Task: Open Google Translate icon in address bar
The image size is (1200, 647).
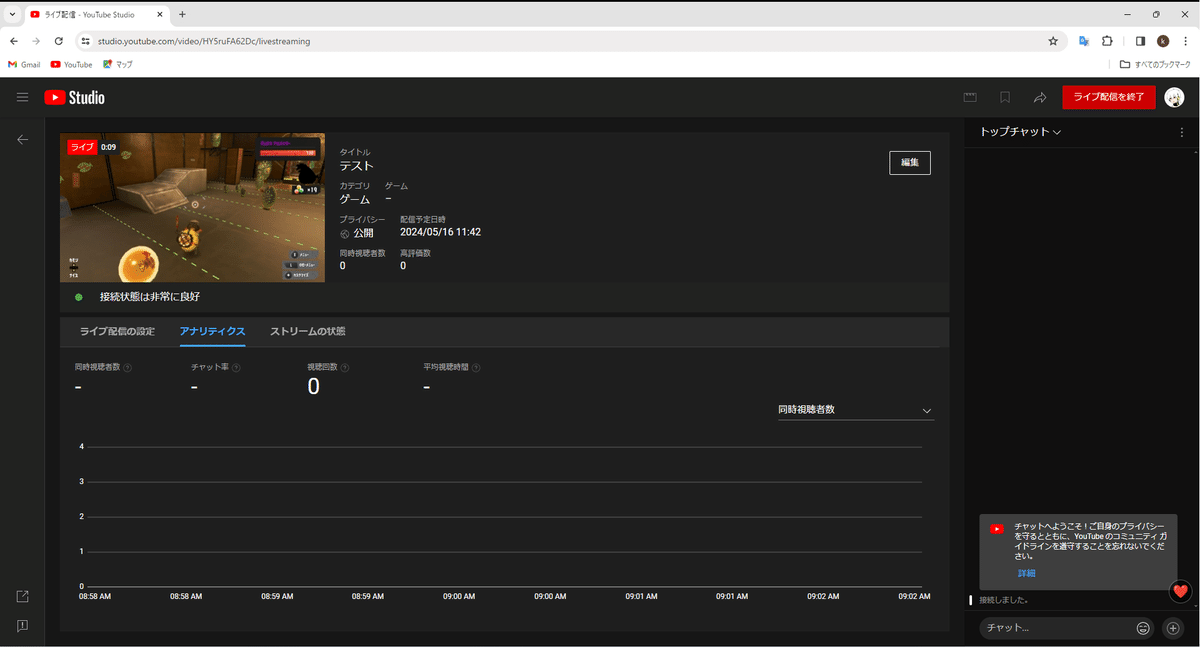Action: pos(1083,41)
